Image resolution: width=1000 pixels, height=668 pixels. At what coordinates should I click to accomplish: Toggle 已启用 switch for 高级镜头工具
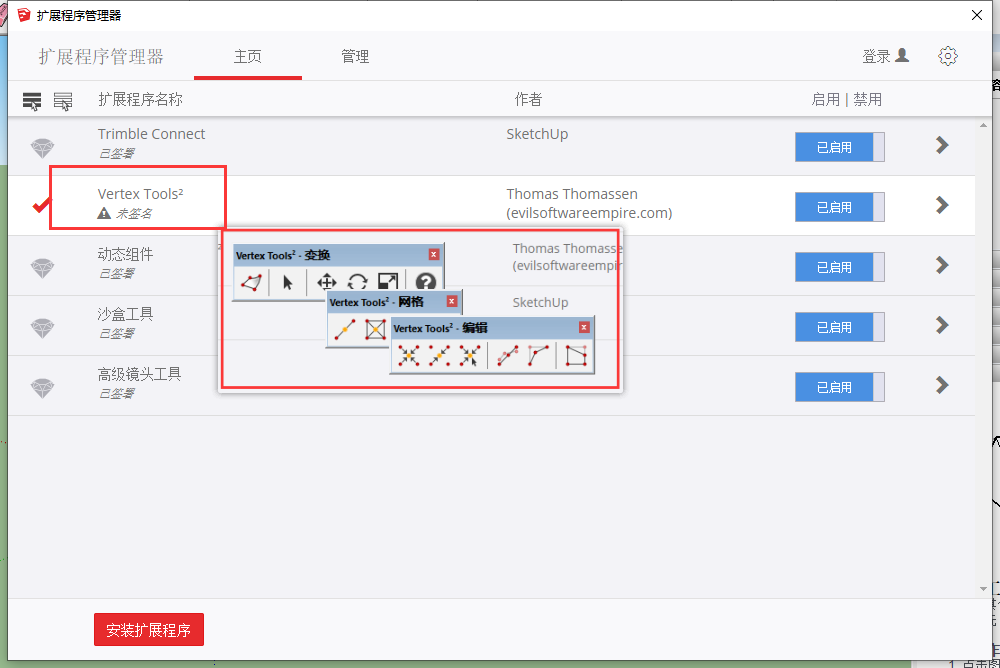839,387
